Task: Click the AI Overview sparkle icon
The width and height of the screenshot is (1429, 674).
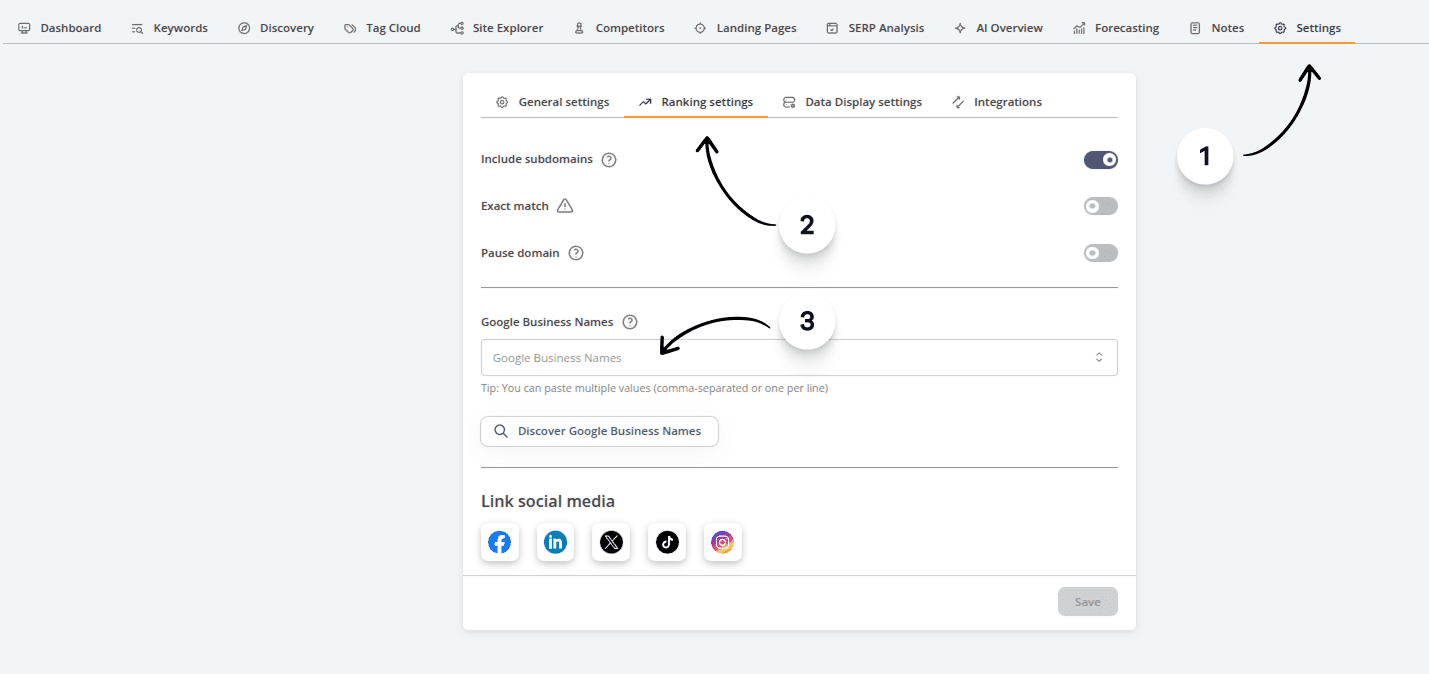Action: 960,28
